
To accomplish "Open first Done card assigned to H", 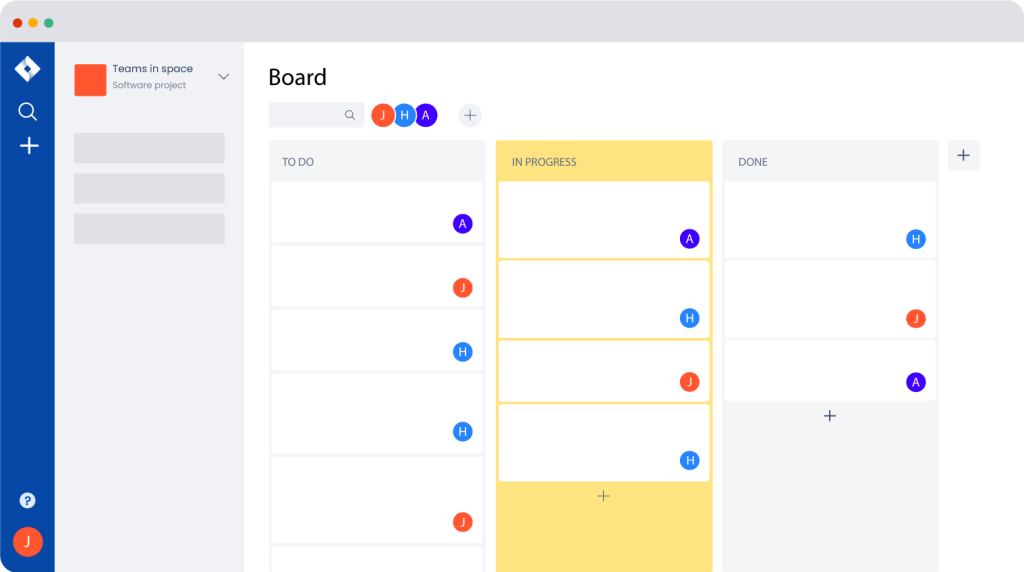I will (x=830, y=220).
